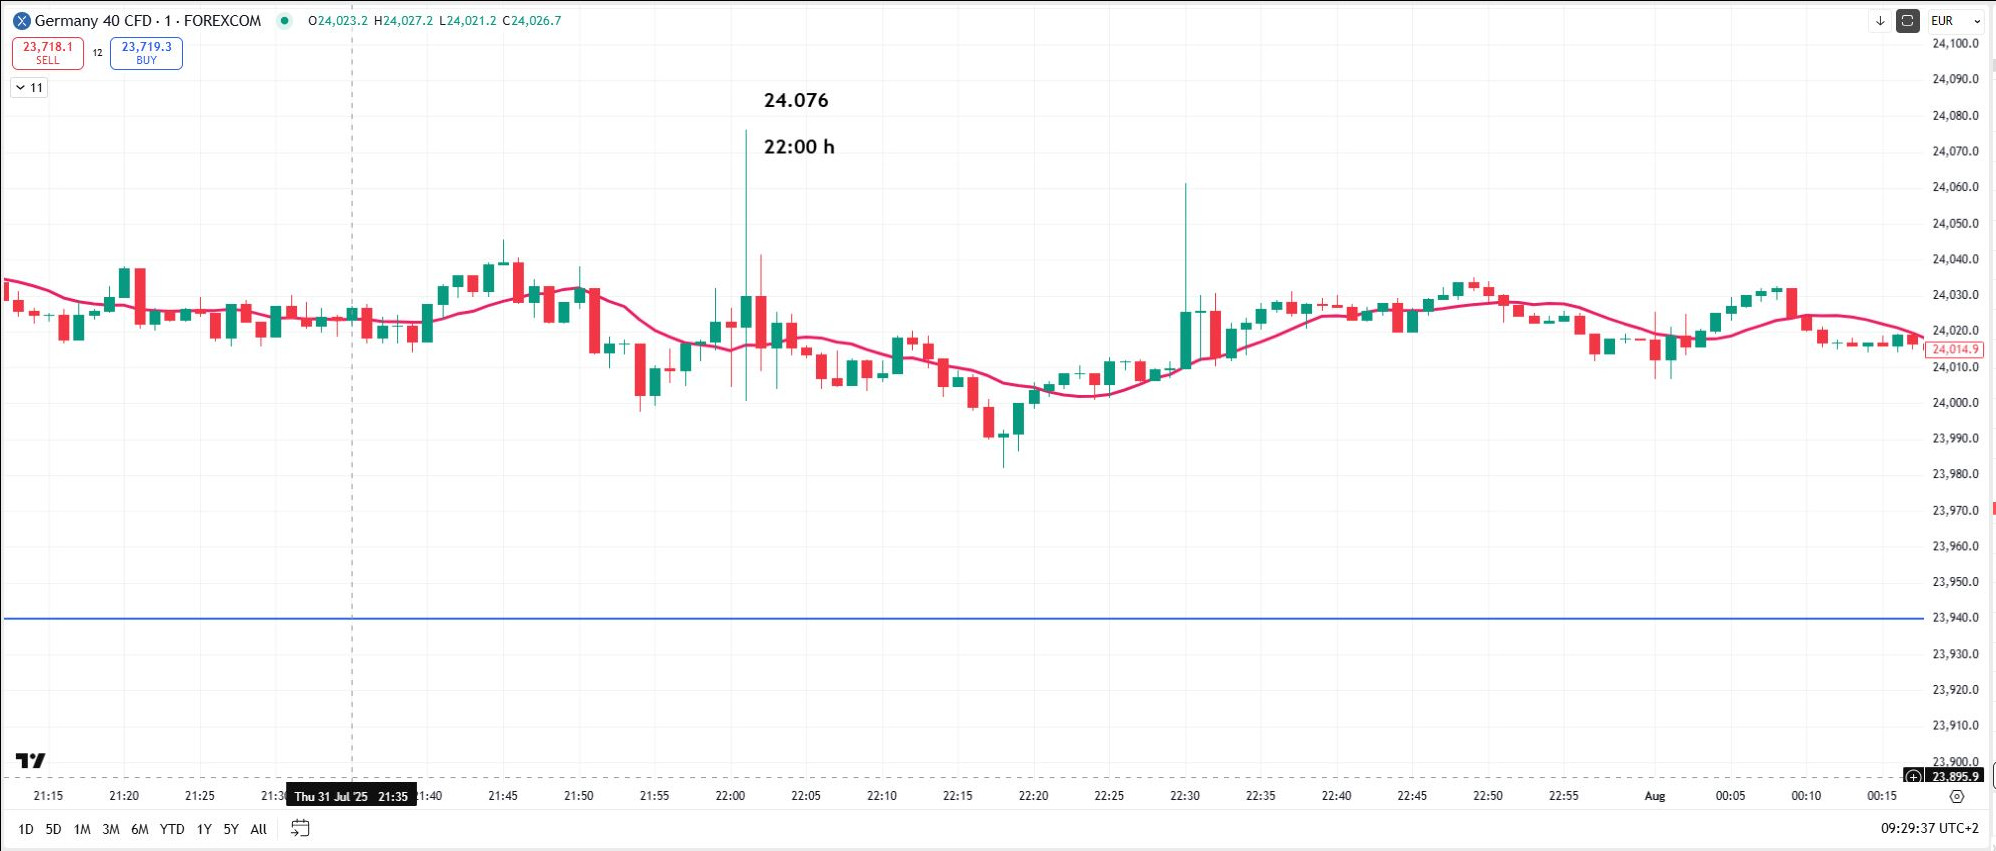Click the 24,100.0 price scale label
Viewport: 1996px width, 851px height.
pos(1955,44)
